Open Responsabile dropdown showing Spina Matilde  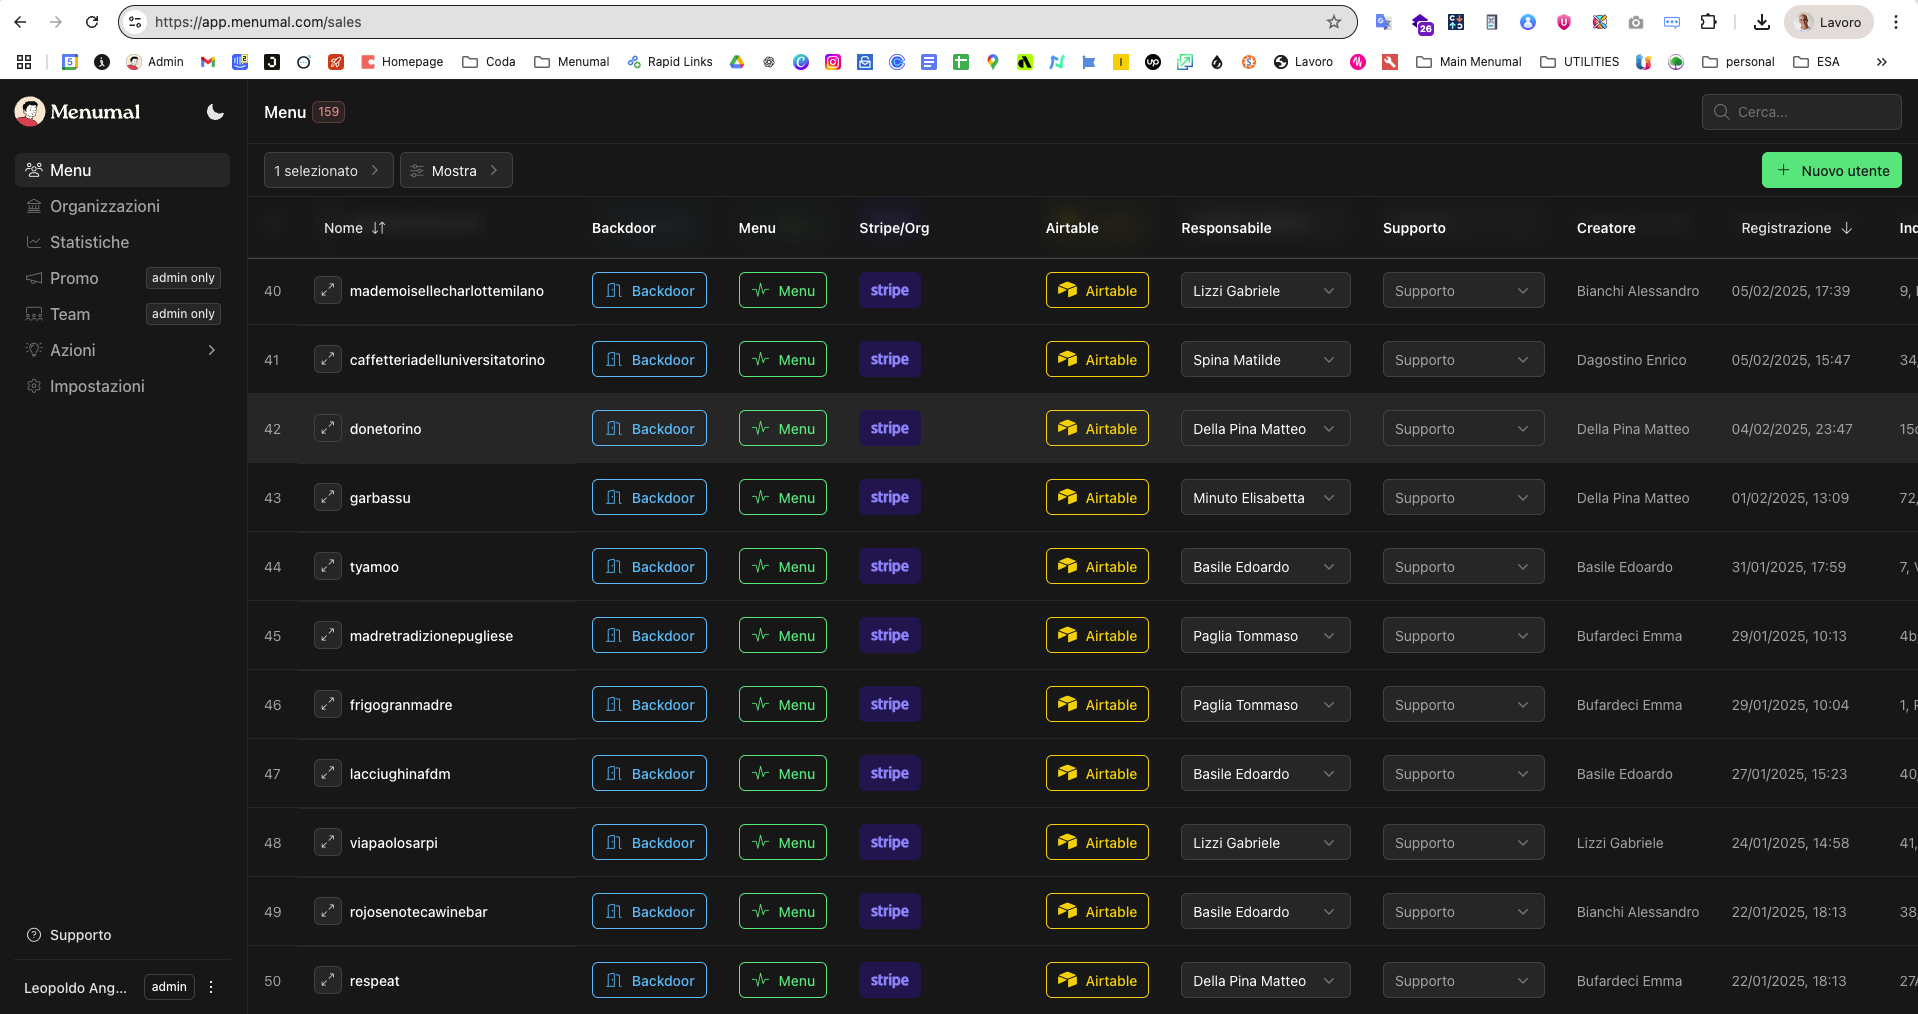tap(1264, 360)
